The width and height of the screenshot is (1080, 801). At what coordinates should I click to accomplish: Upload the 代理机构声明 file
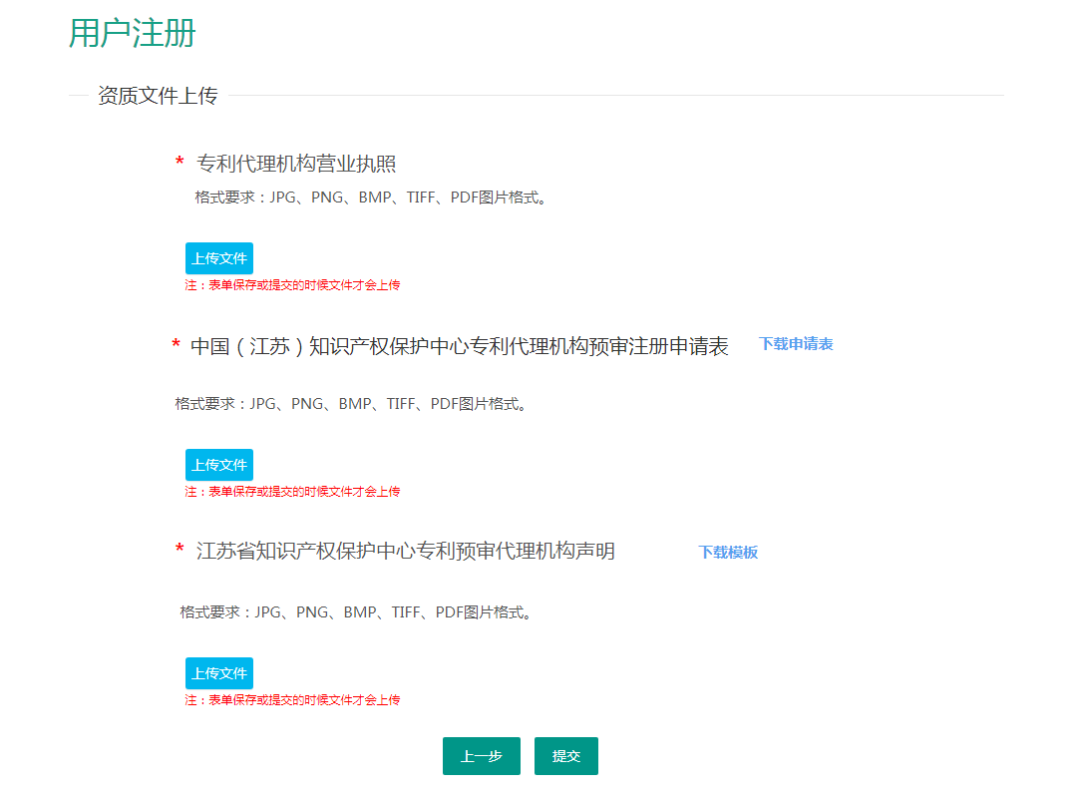pyautogui.click(x=219, y=673)
